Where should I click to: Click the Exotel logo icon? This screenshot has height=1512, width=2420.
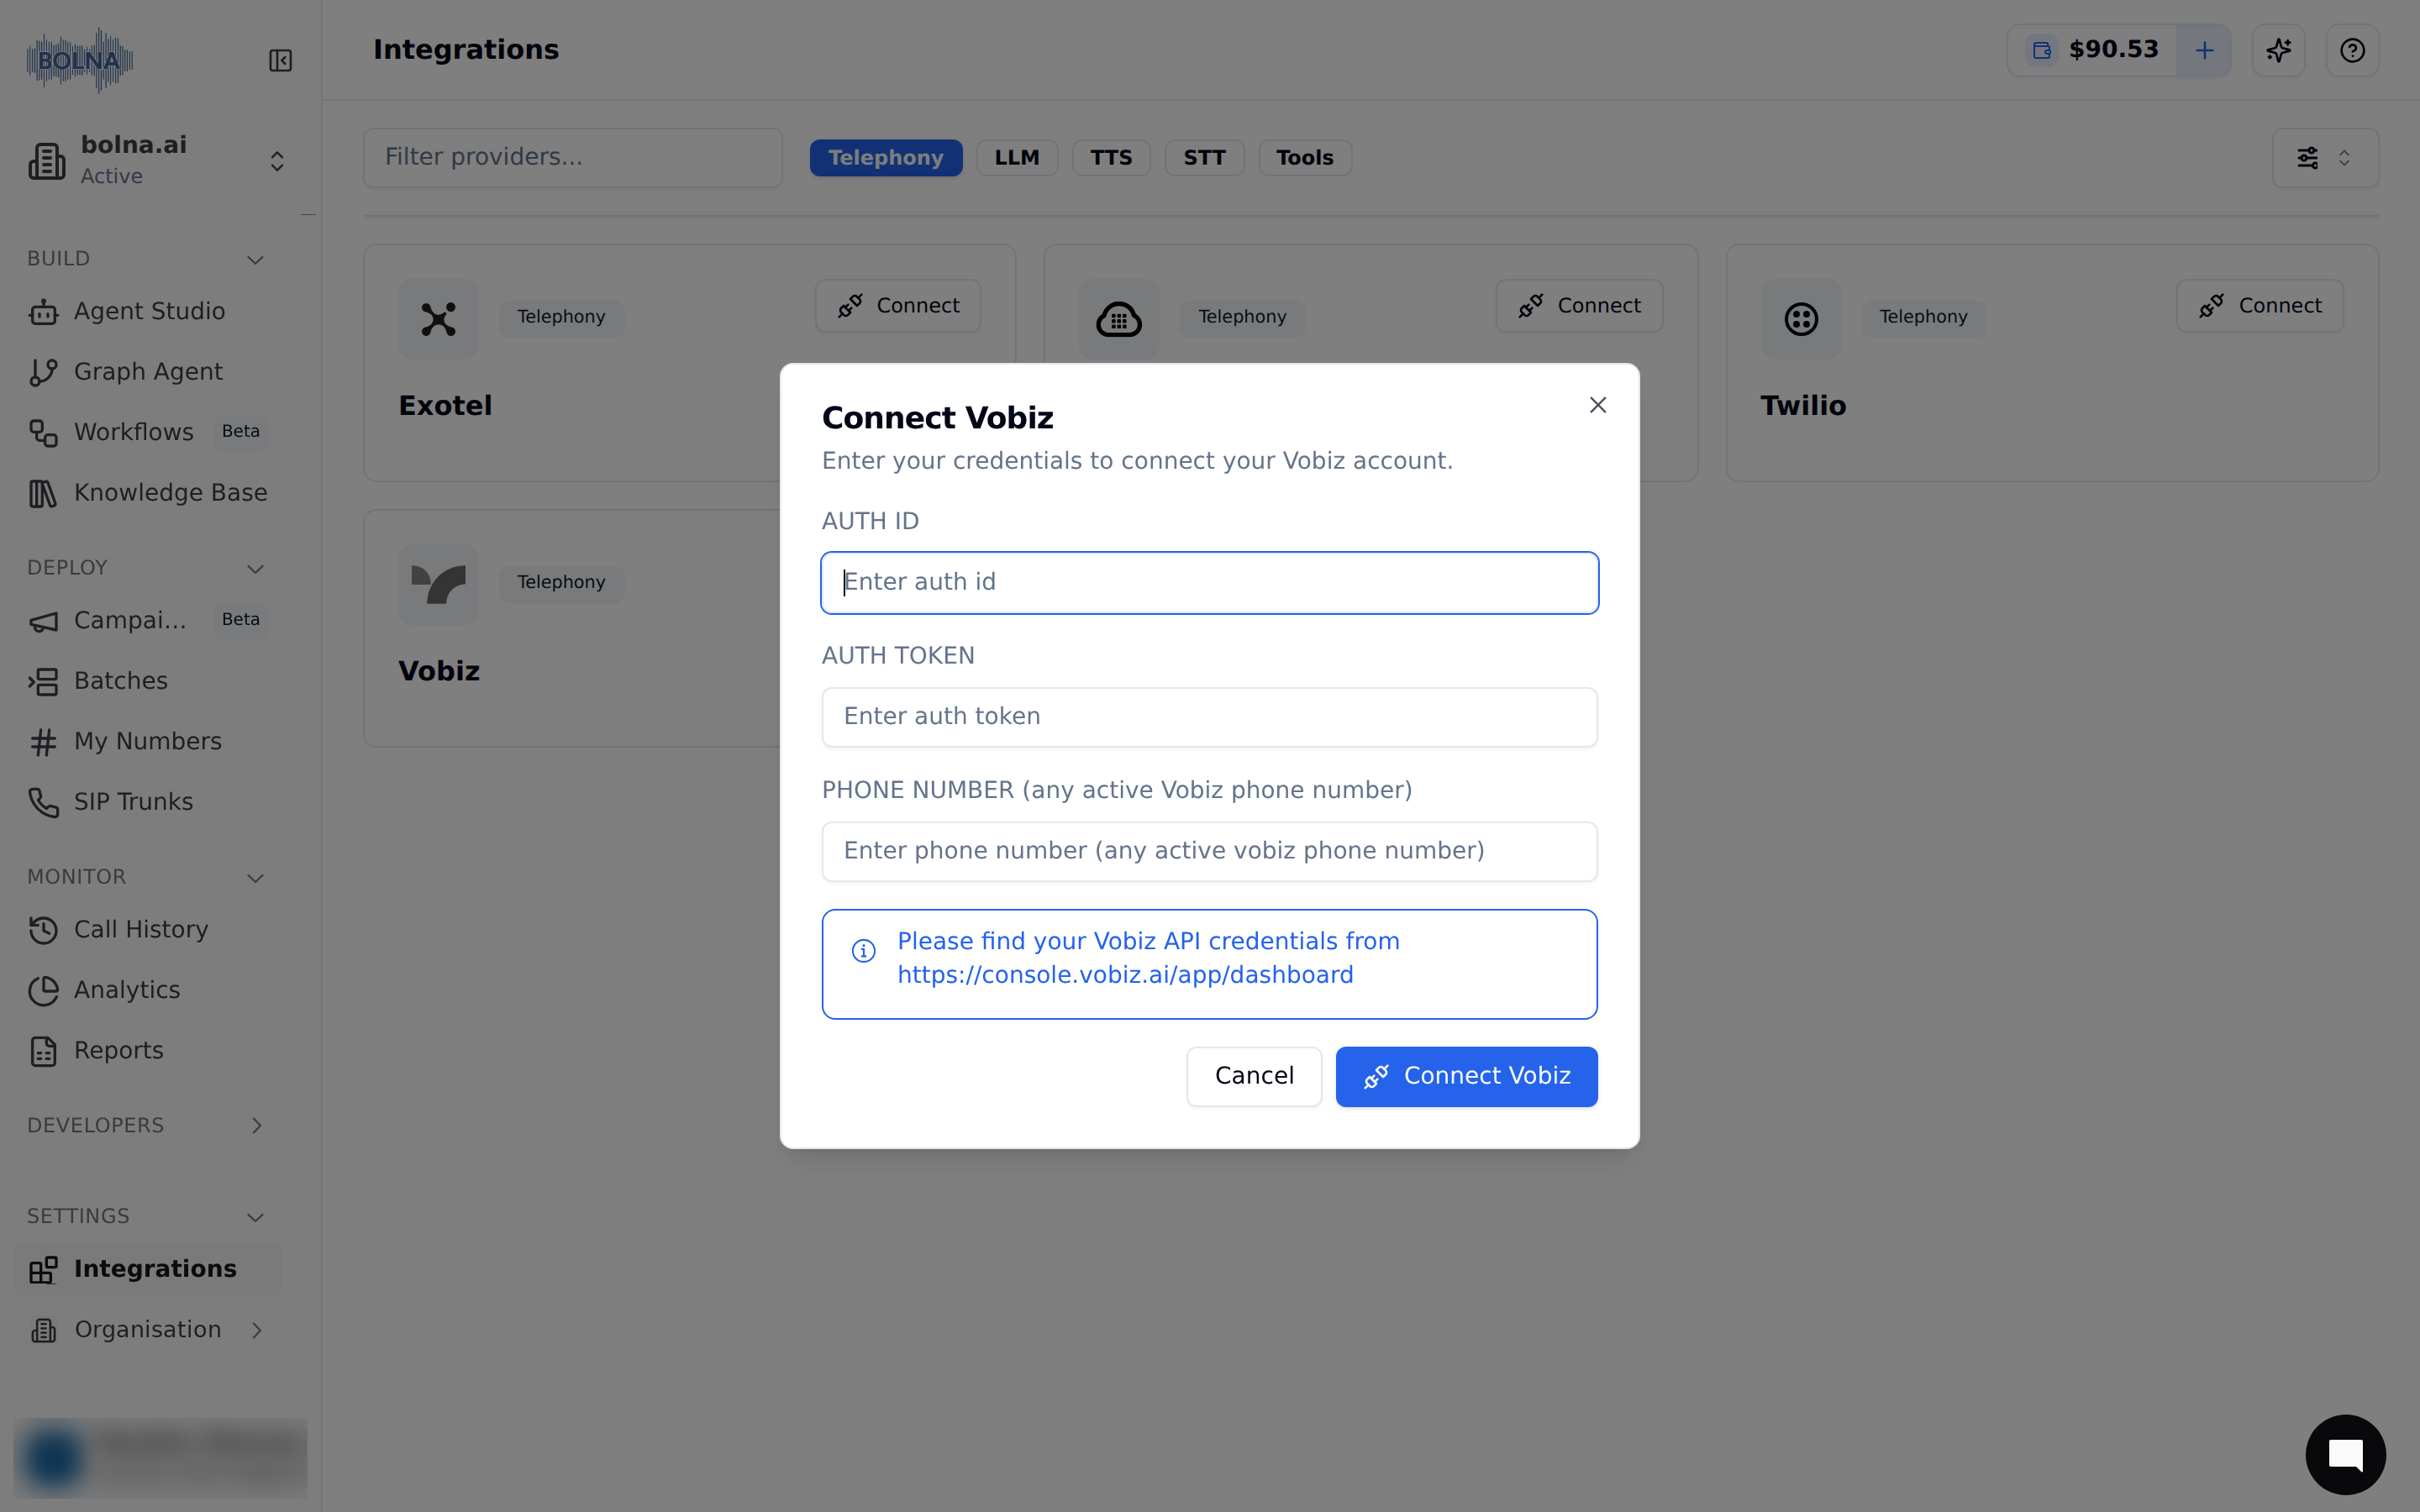click(438, 319)
